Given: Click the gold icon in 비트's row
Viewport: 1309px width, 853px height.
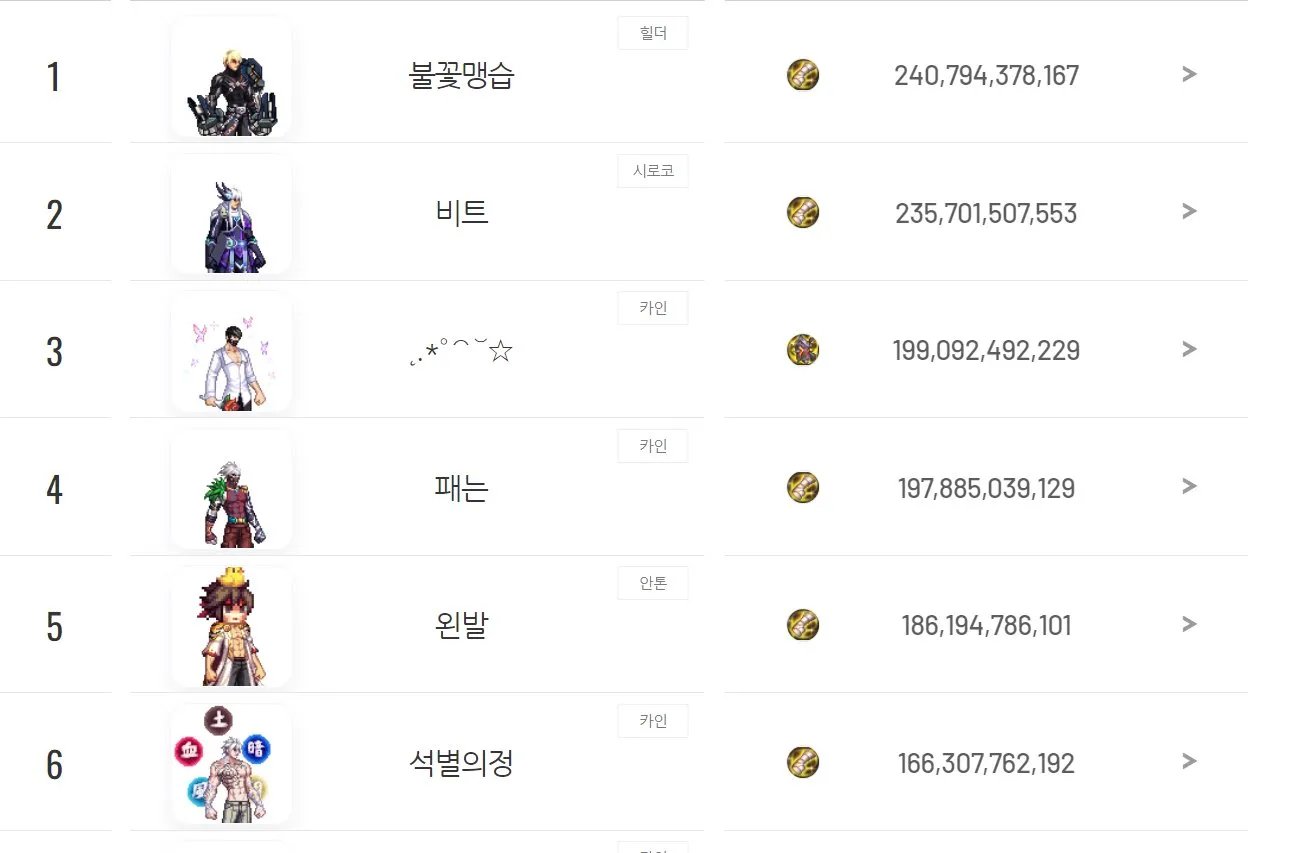Looking at the screenshot, I should coord(803,212).
